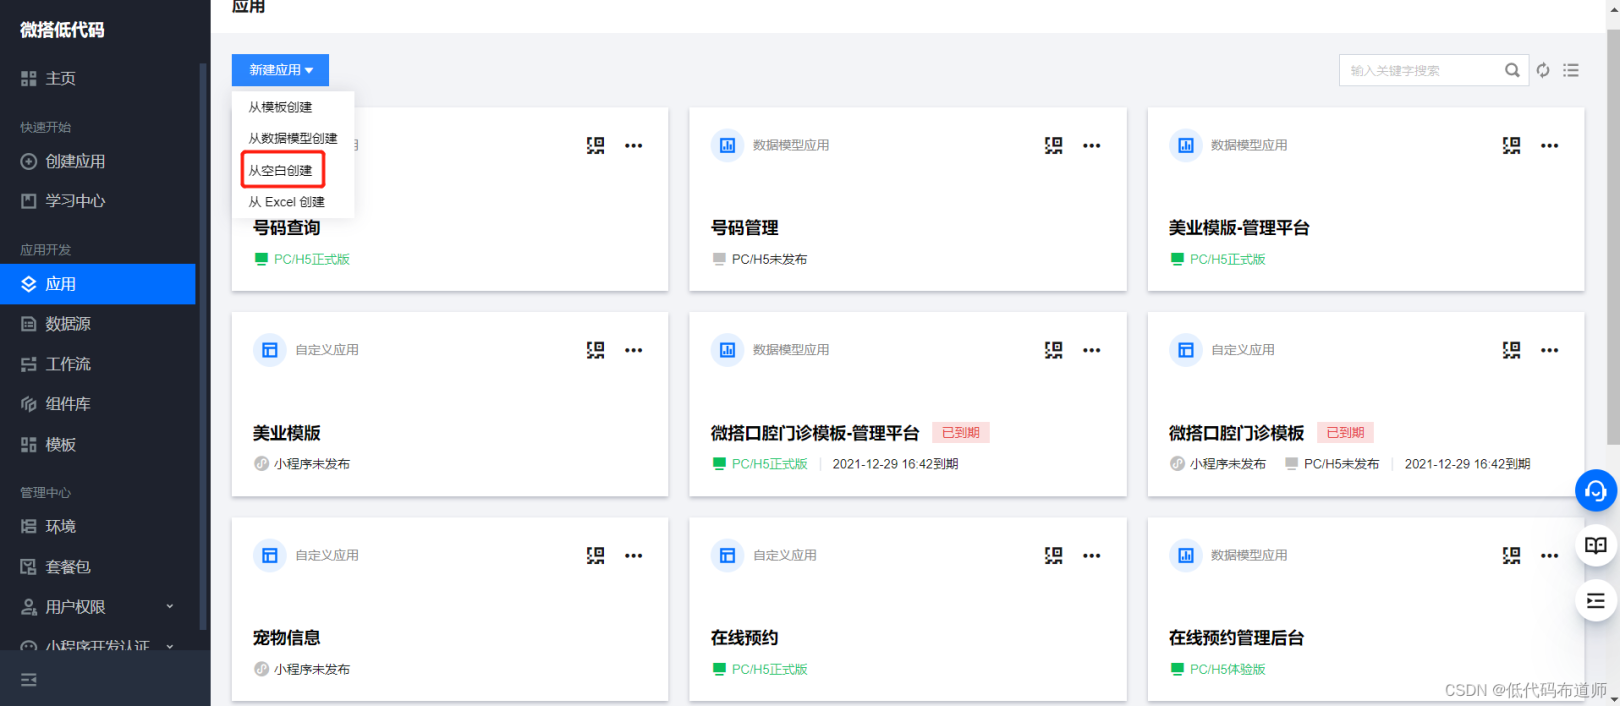Show QR code for 在线预约 app
The image size is (1620, 706).
1053,556
